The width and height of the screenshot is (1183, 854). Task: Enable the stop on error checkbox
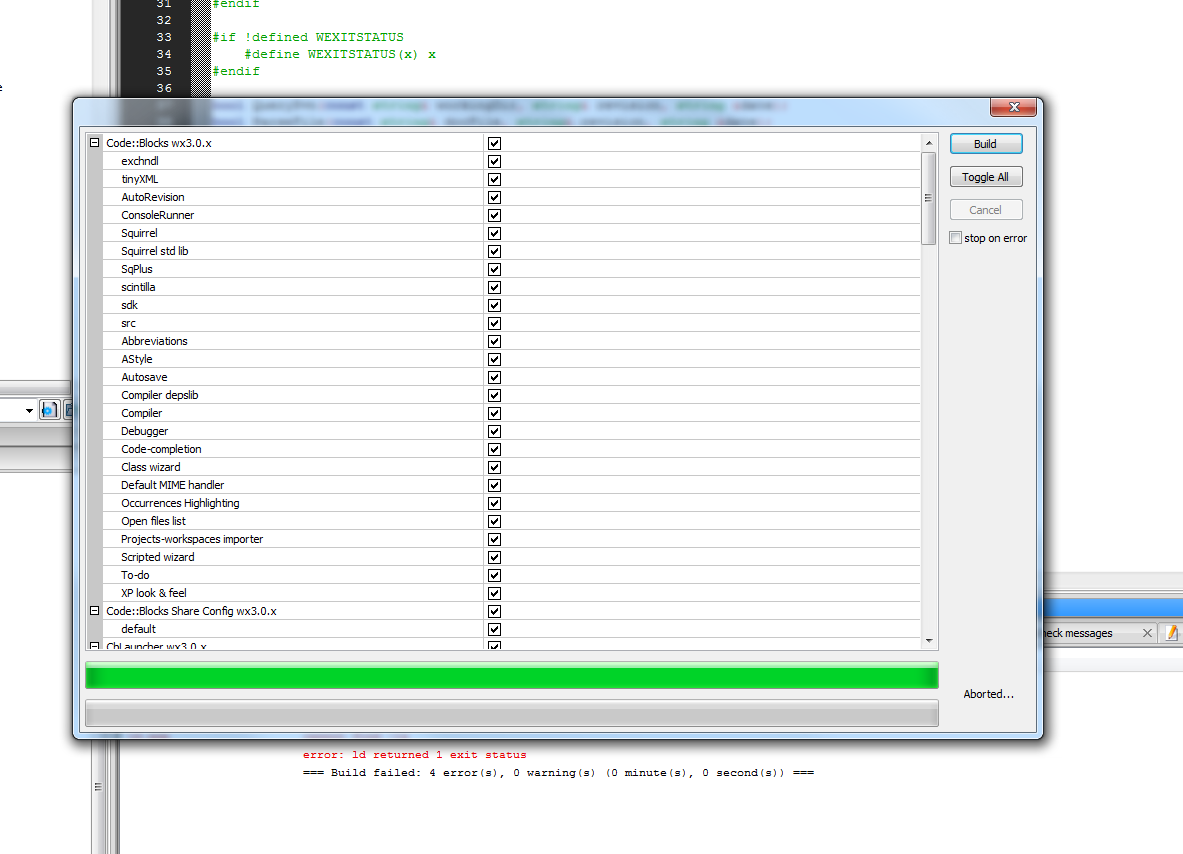point(956,238)
